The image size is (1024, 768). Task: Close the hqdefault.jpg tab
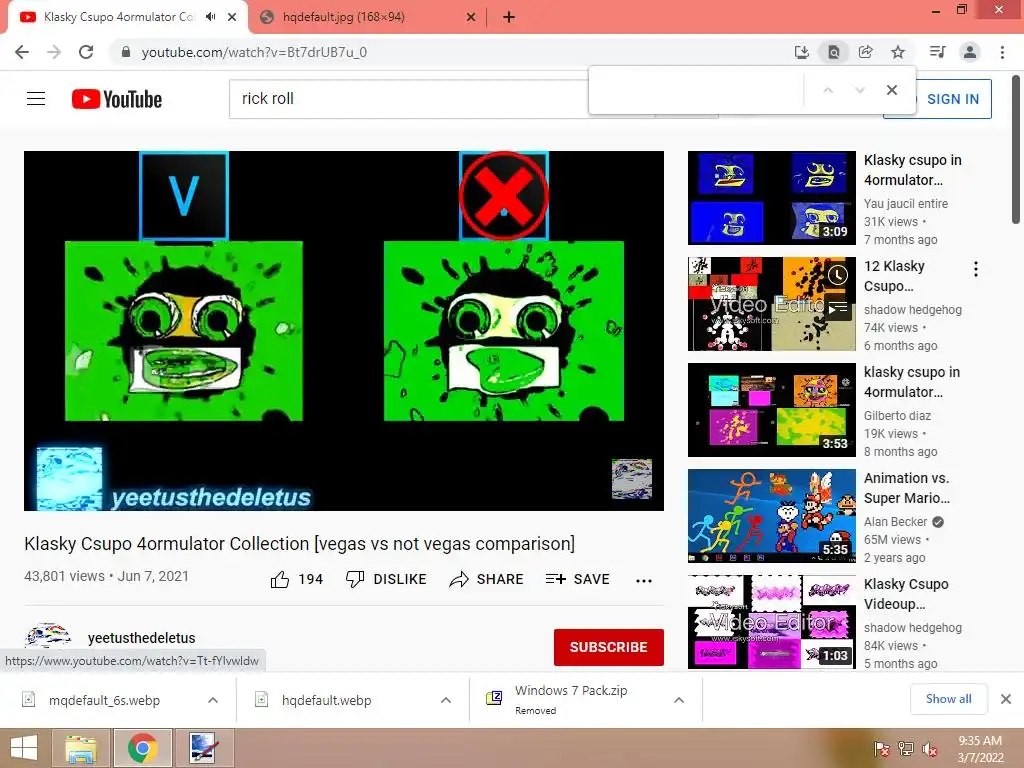[471, 18]
